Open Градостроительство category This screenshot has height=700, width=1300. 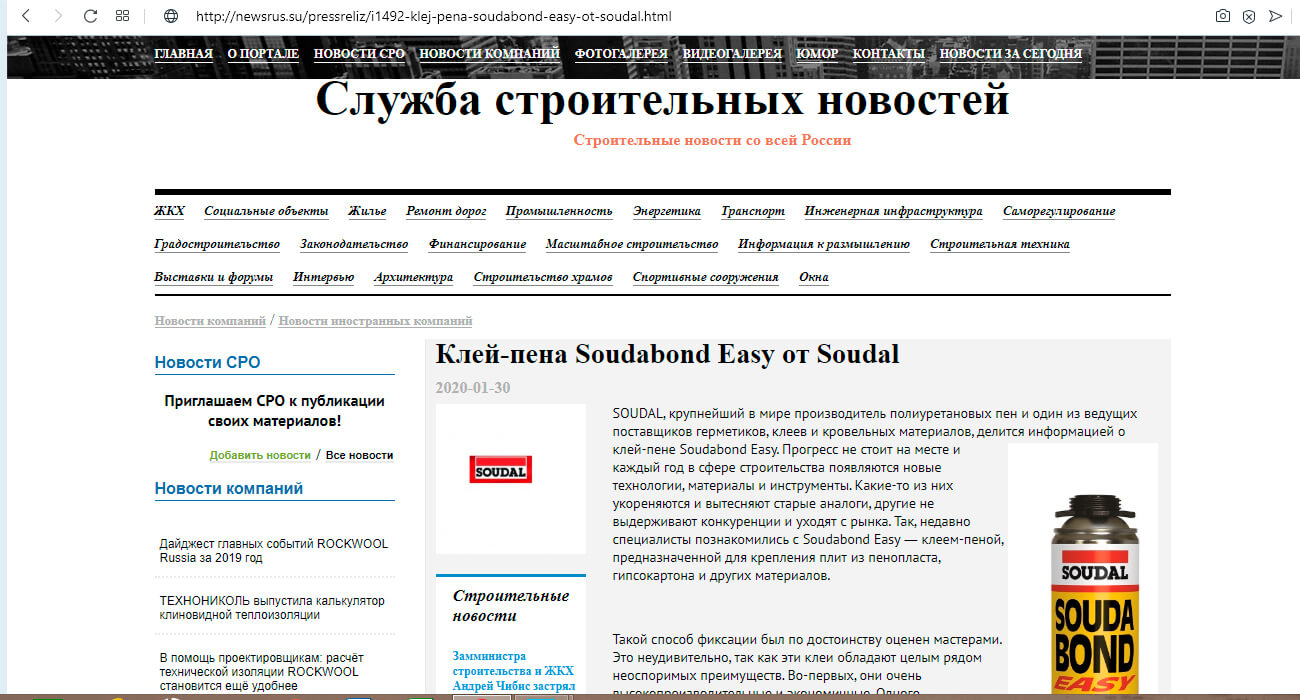217,244
